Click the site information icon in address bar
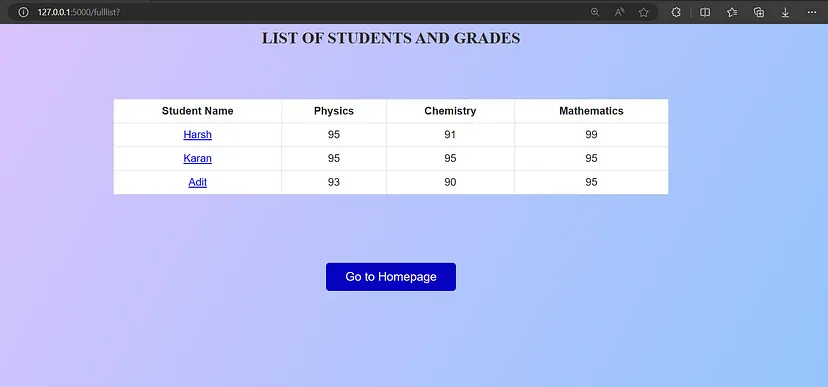828x387 pixels. pos(23,12)
